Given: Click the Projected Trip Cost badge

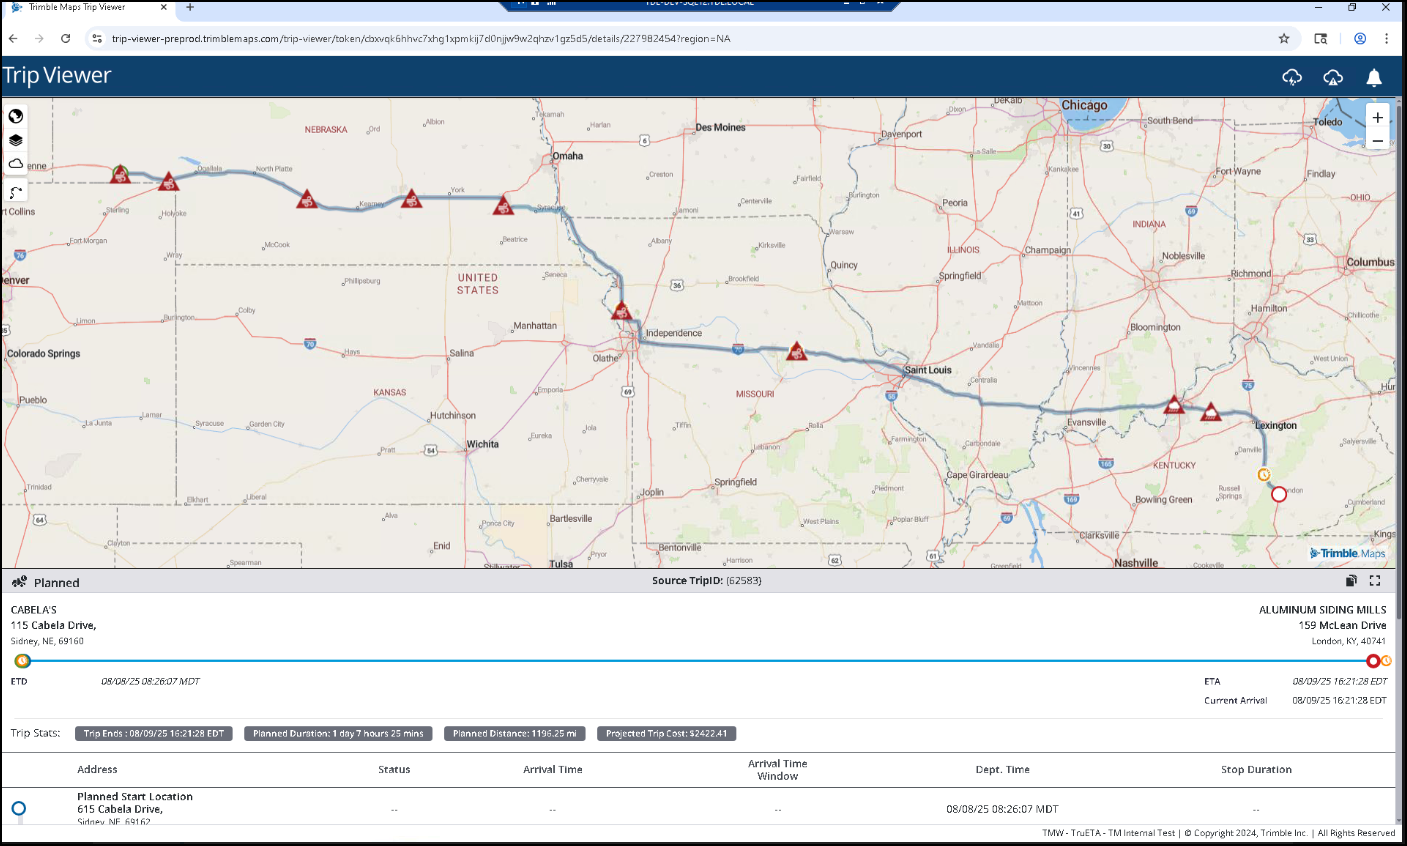Looking at the screenshot, I should (x=666, y=734).
